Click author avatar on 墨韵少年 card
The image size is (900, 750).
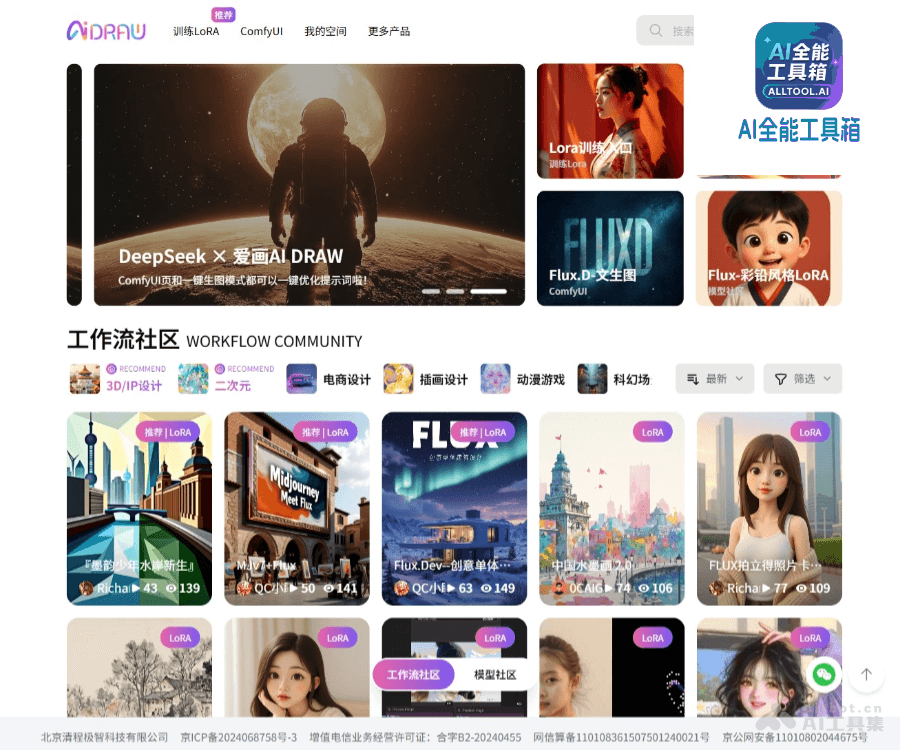pos(86,588)
